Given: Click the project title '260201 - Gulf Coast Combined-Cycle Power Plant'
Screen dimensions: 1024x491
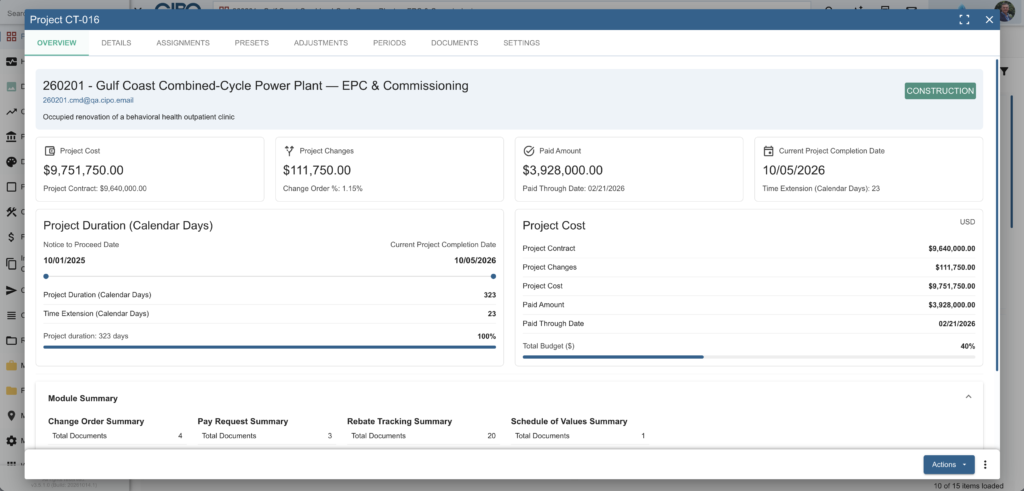Looking at the screenshot, I should pyautogui.click(x=255, y=86).
